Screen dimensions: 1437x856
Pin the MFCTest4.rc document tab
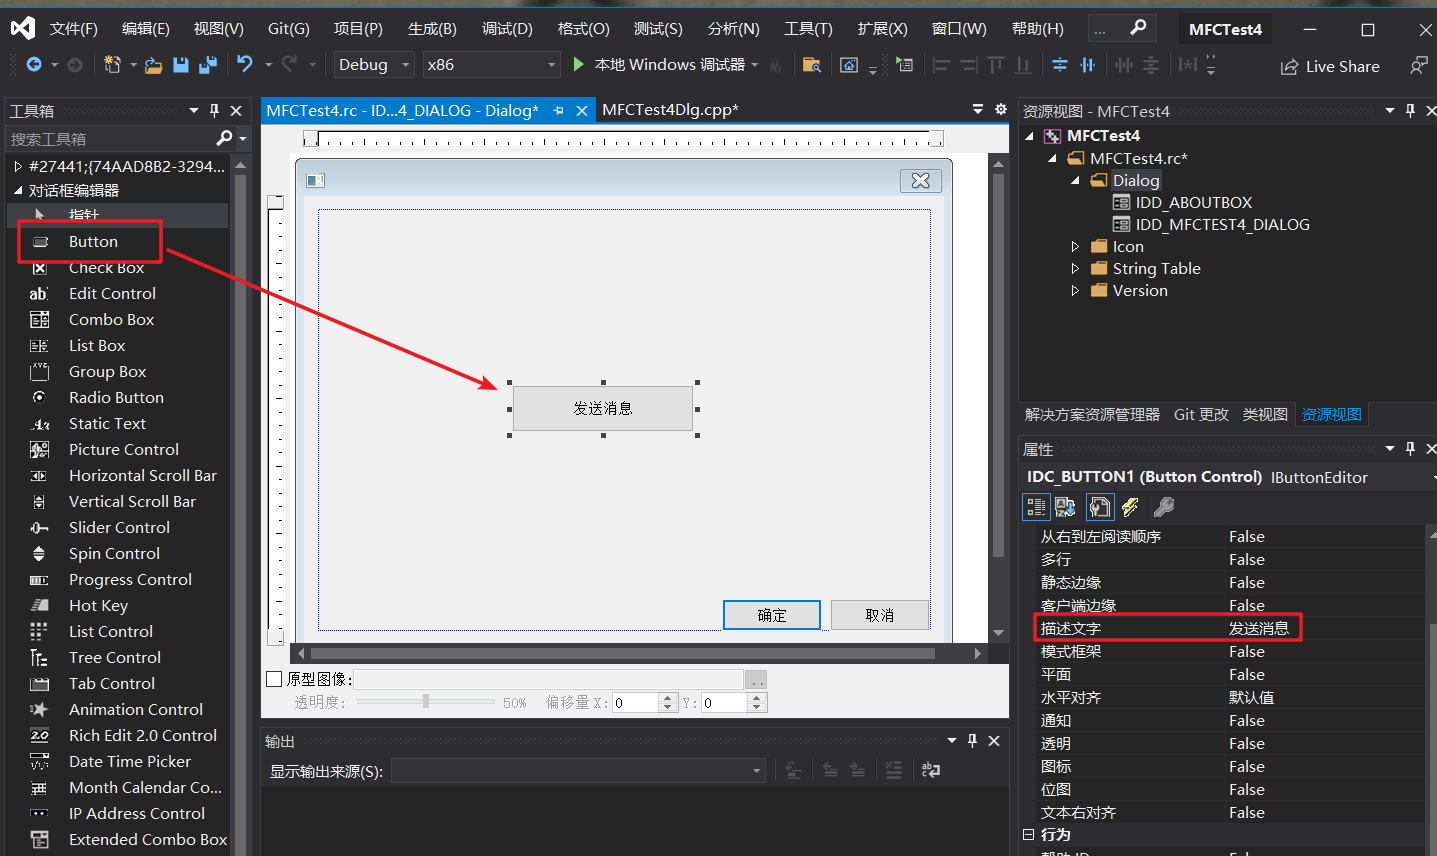(558, 111)
